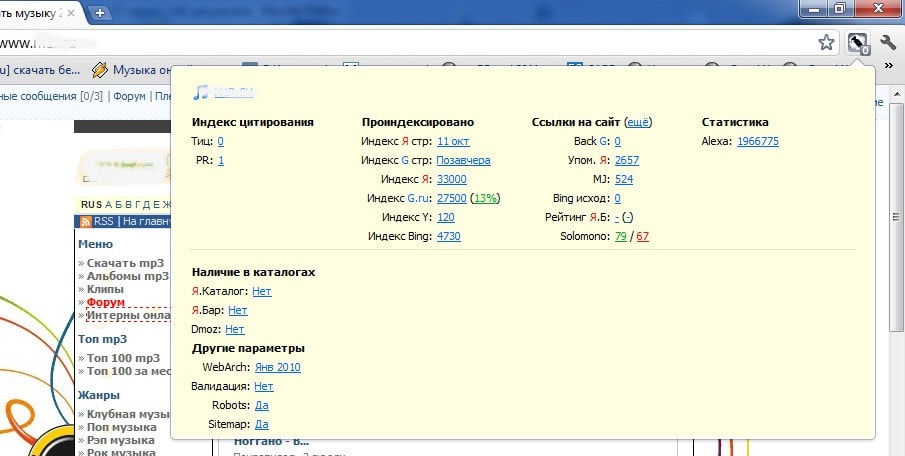Click the RSS feed icon

[x=85, y=221]
